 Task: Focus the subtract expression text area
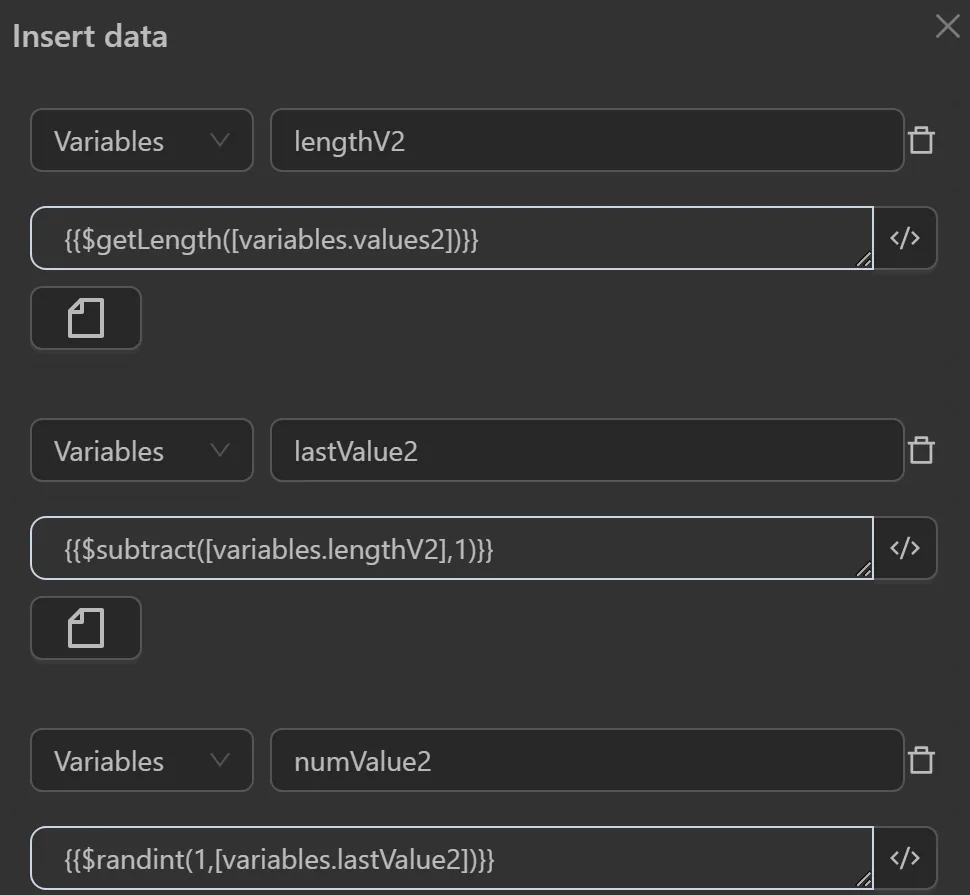(x=452, y=549)
